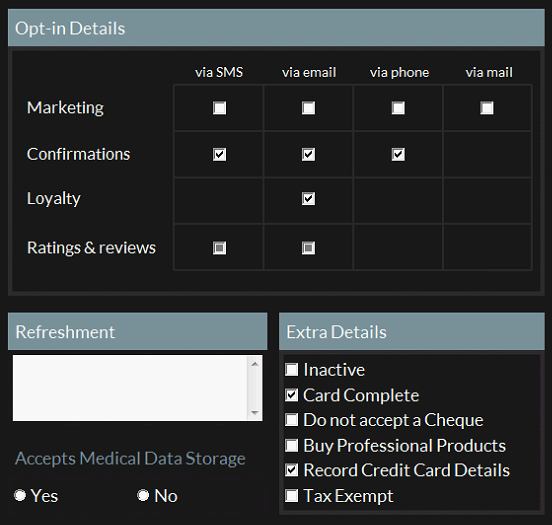
Task: Select No for Medical Data Storage
Action: click(143, 495)
